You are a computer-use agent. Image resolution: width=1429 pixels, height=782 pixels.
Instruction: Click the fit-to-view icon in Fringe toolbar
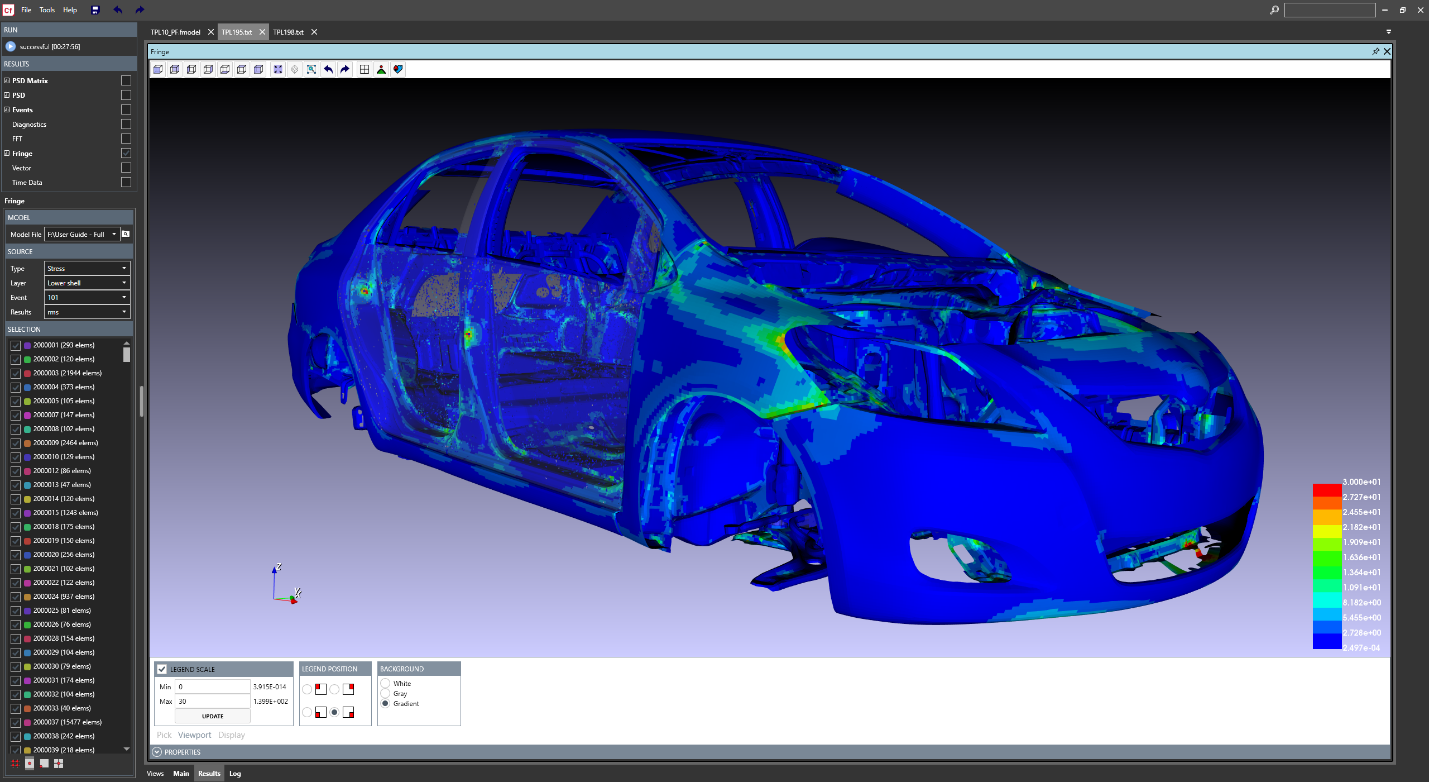coord(277,69)
